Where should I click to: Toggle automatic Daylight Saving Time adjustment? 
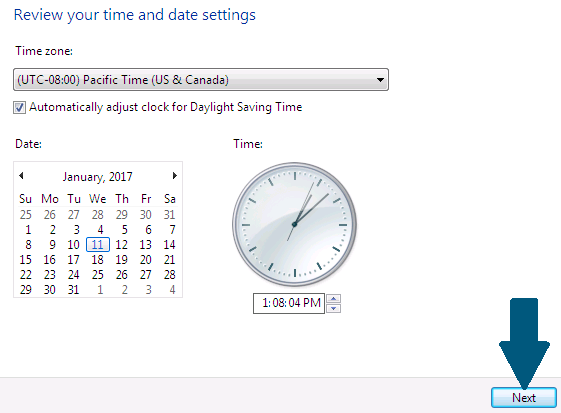19,107
